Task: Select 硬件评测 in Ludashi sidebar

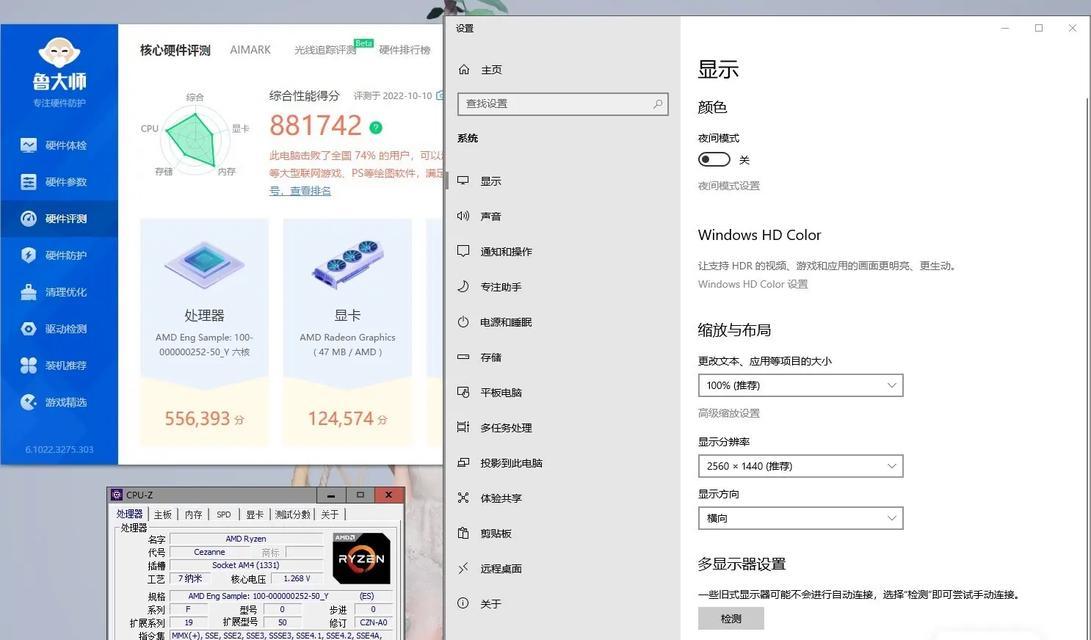Action: (59, 218)
